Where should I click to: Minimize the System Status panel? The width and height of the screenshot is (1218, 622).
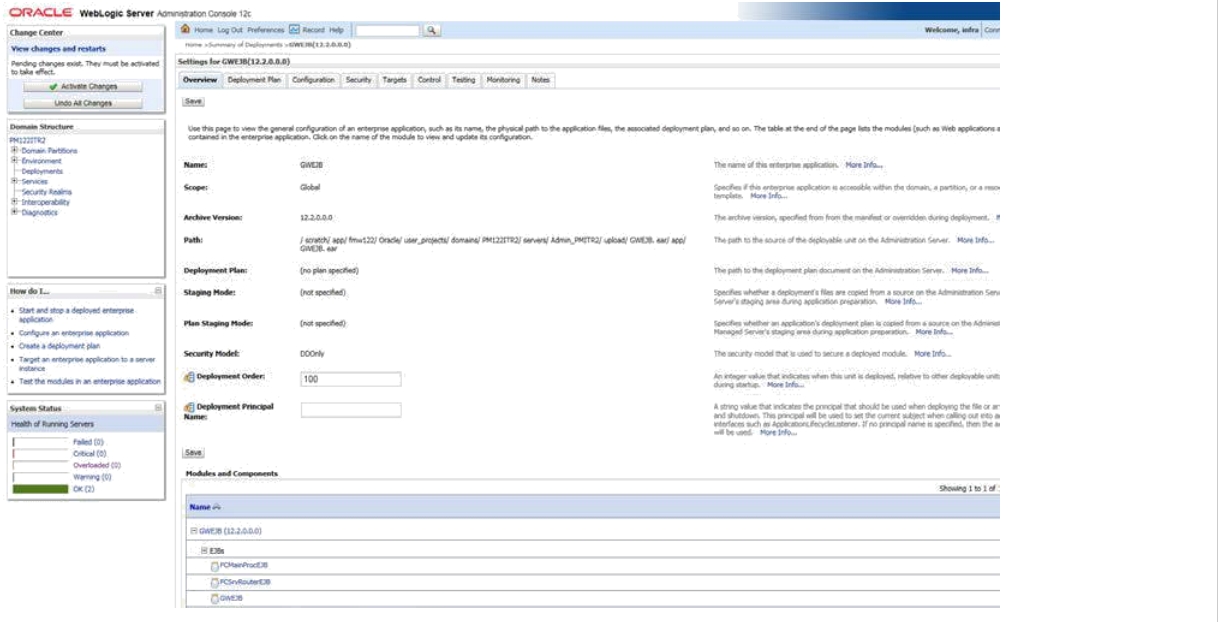pos(158,408)
